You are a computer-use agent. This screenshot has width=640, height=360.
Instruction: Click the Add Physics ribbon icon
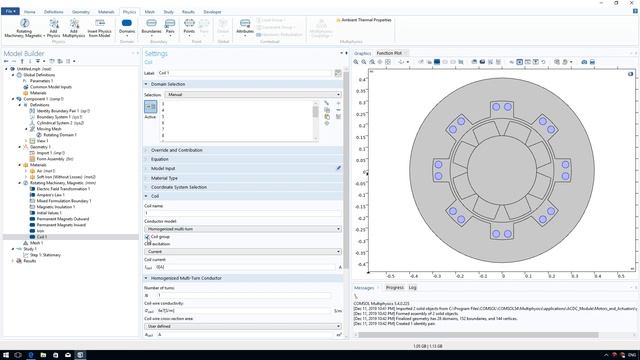click(x=53, y=28)
